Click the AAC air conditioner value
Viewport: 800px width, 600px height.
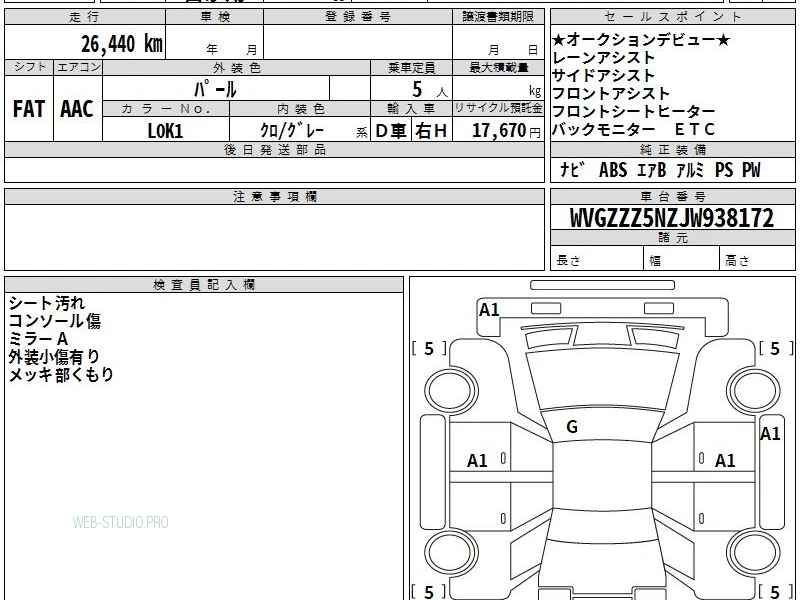coord(77,109)
